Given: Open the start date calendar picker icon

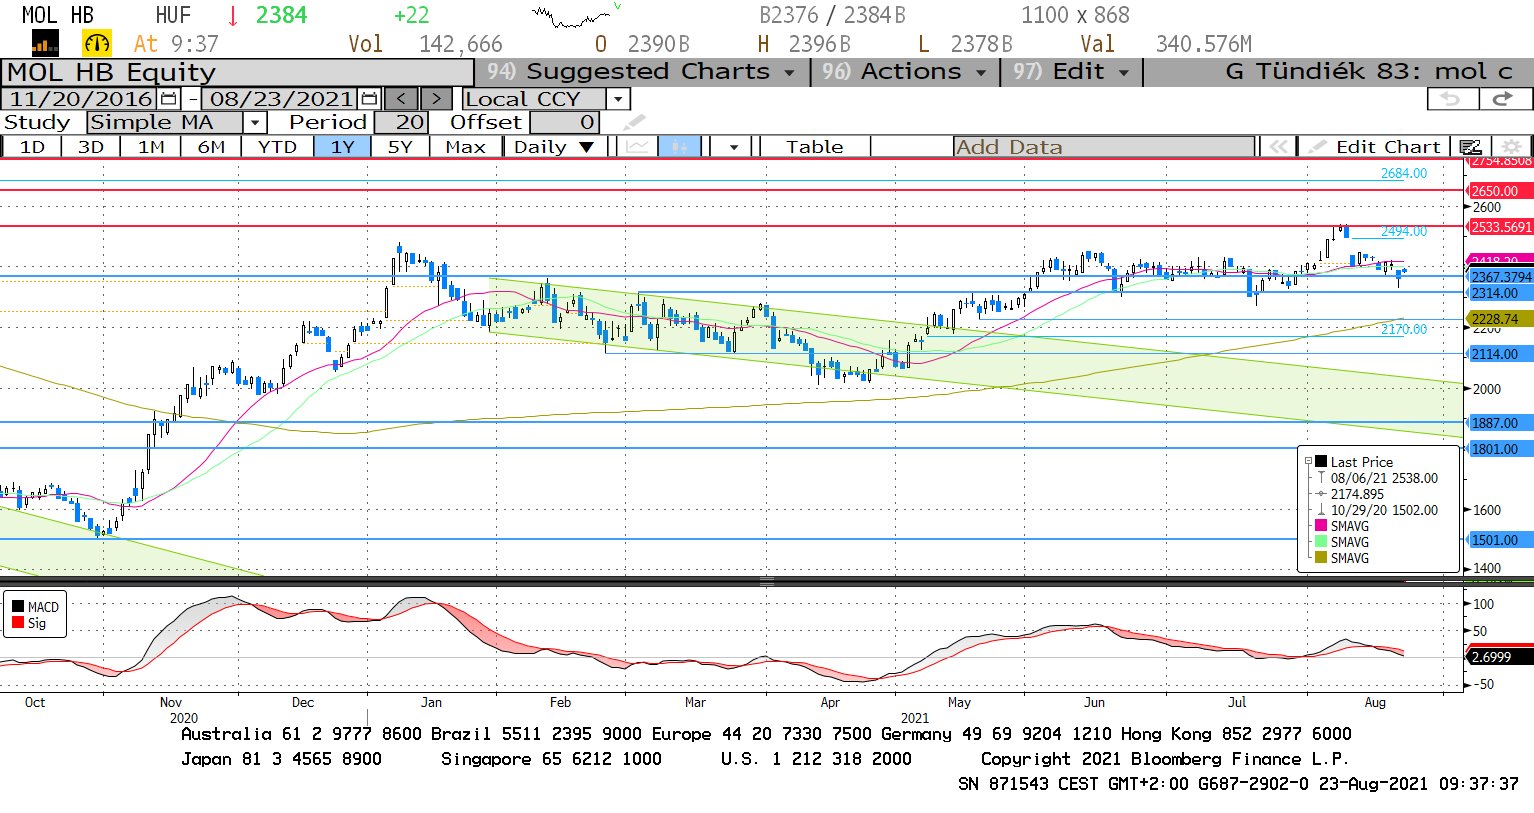Looking at the screenshot, I should tap(168, 99).
